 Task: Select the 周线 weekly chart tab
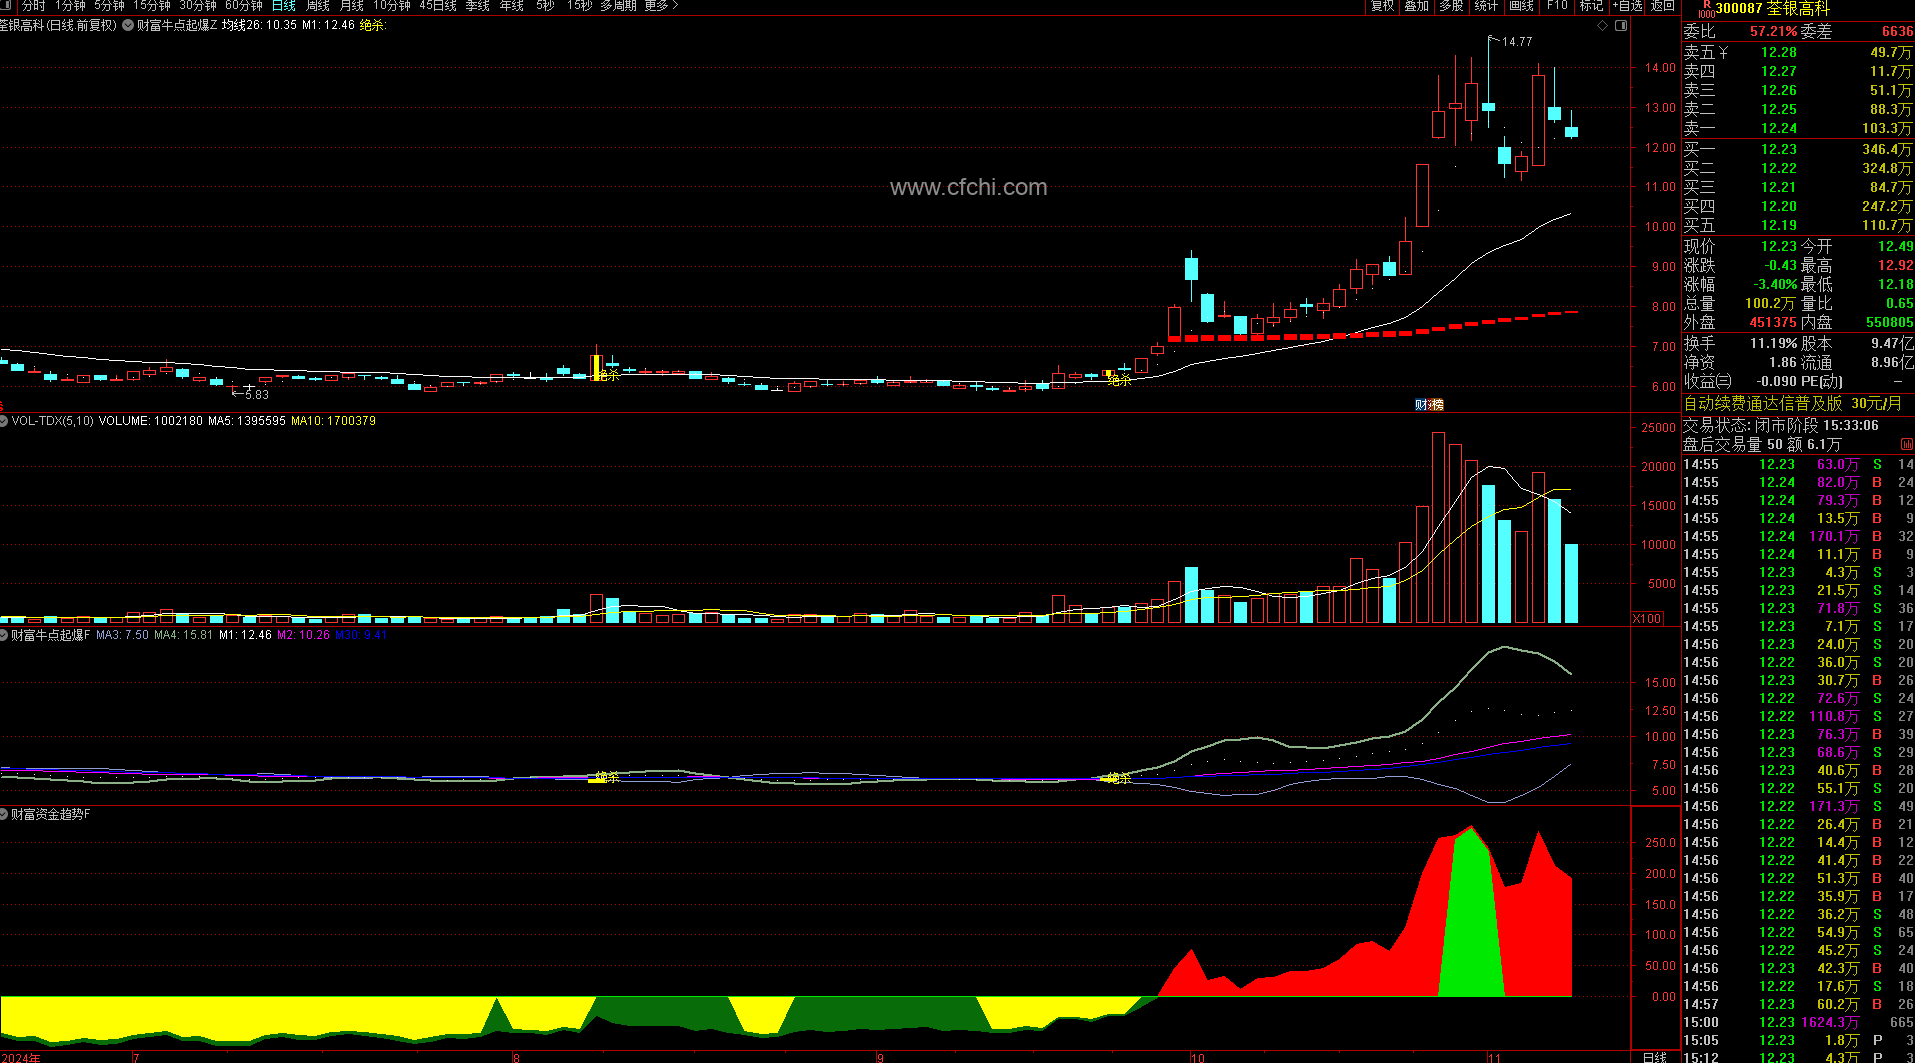[318, 6]
